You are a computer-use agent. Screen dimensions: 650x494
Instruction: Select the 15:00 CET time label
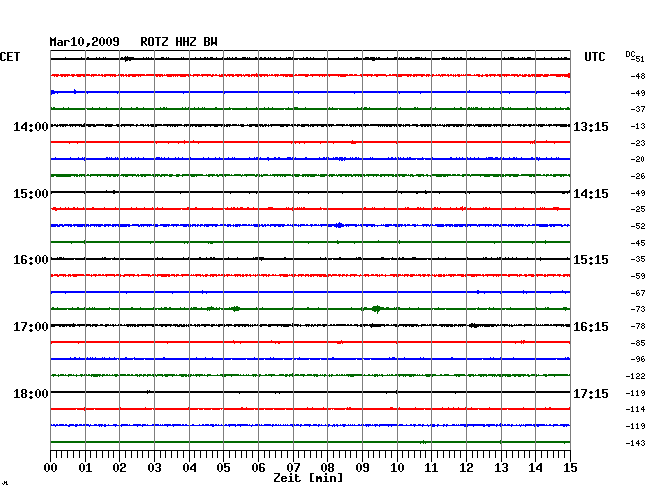click(31, 194)
